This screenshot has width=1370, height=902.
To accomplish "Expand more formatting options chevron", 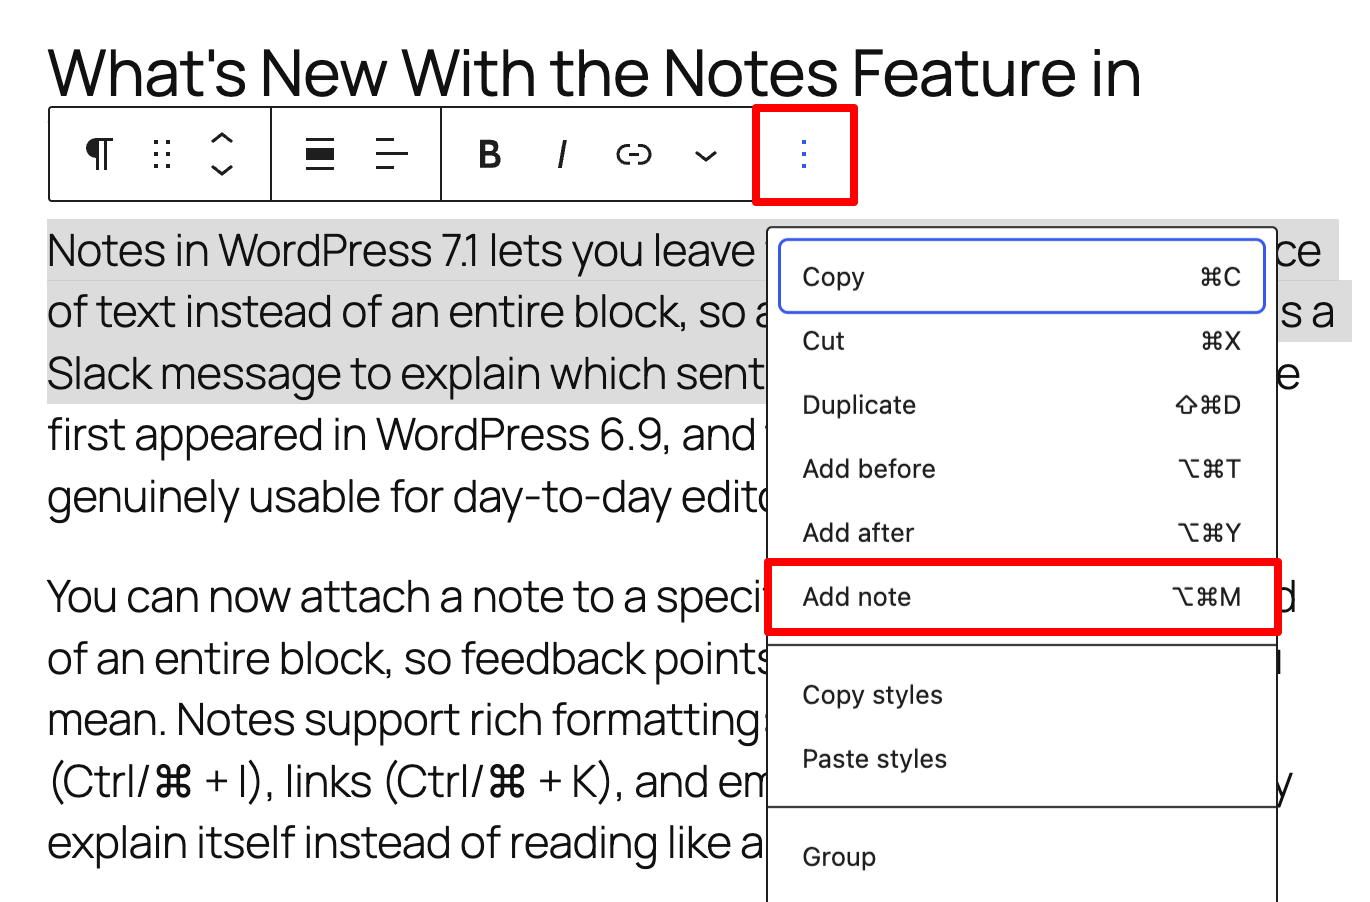I will pos(706,154).
